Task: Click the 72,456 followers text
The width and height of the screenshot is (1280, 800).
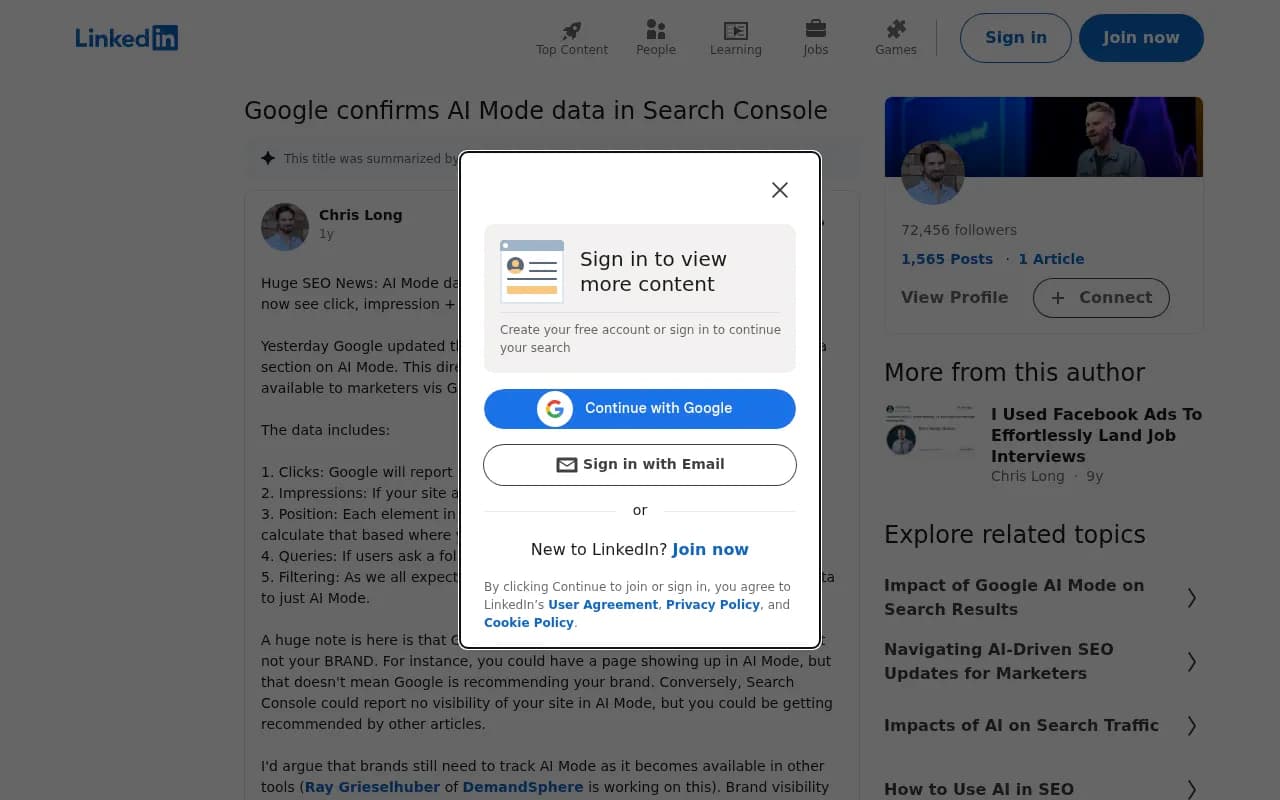Action: [x=959, y=230]
